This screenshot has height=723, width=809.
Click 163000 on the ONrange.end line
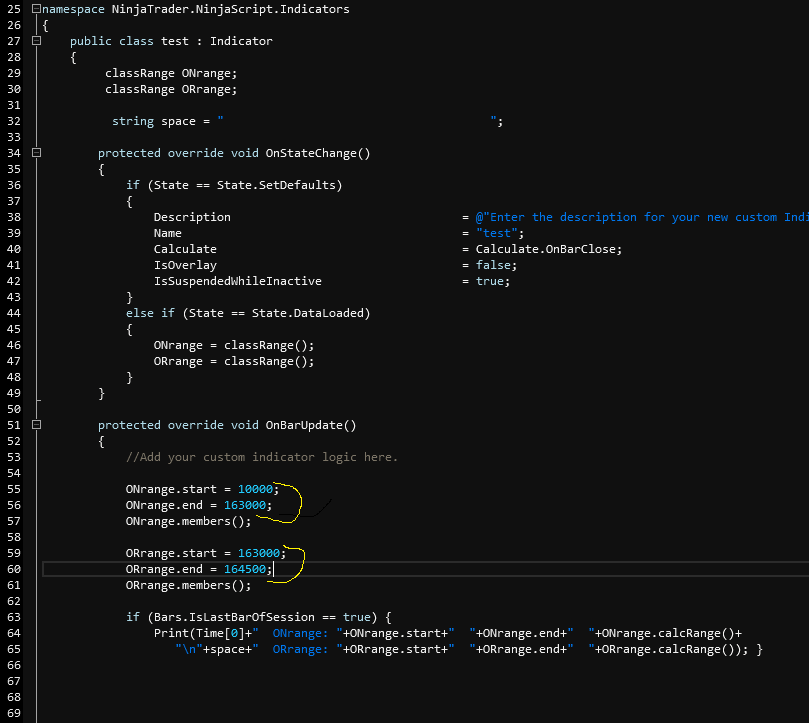pyautogui.click(x=245, y=505)
